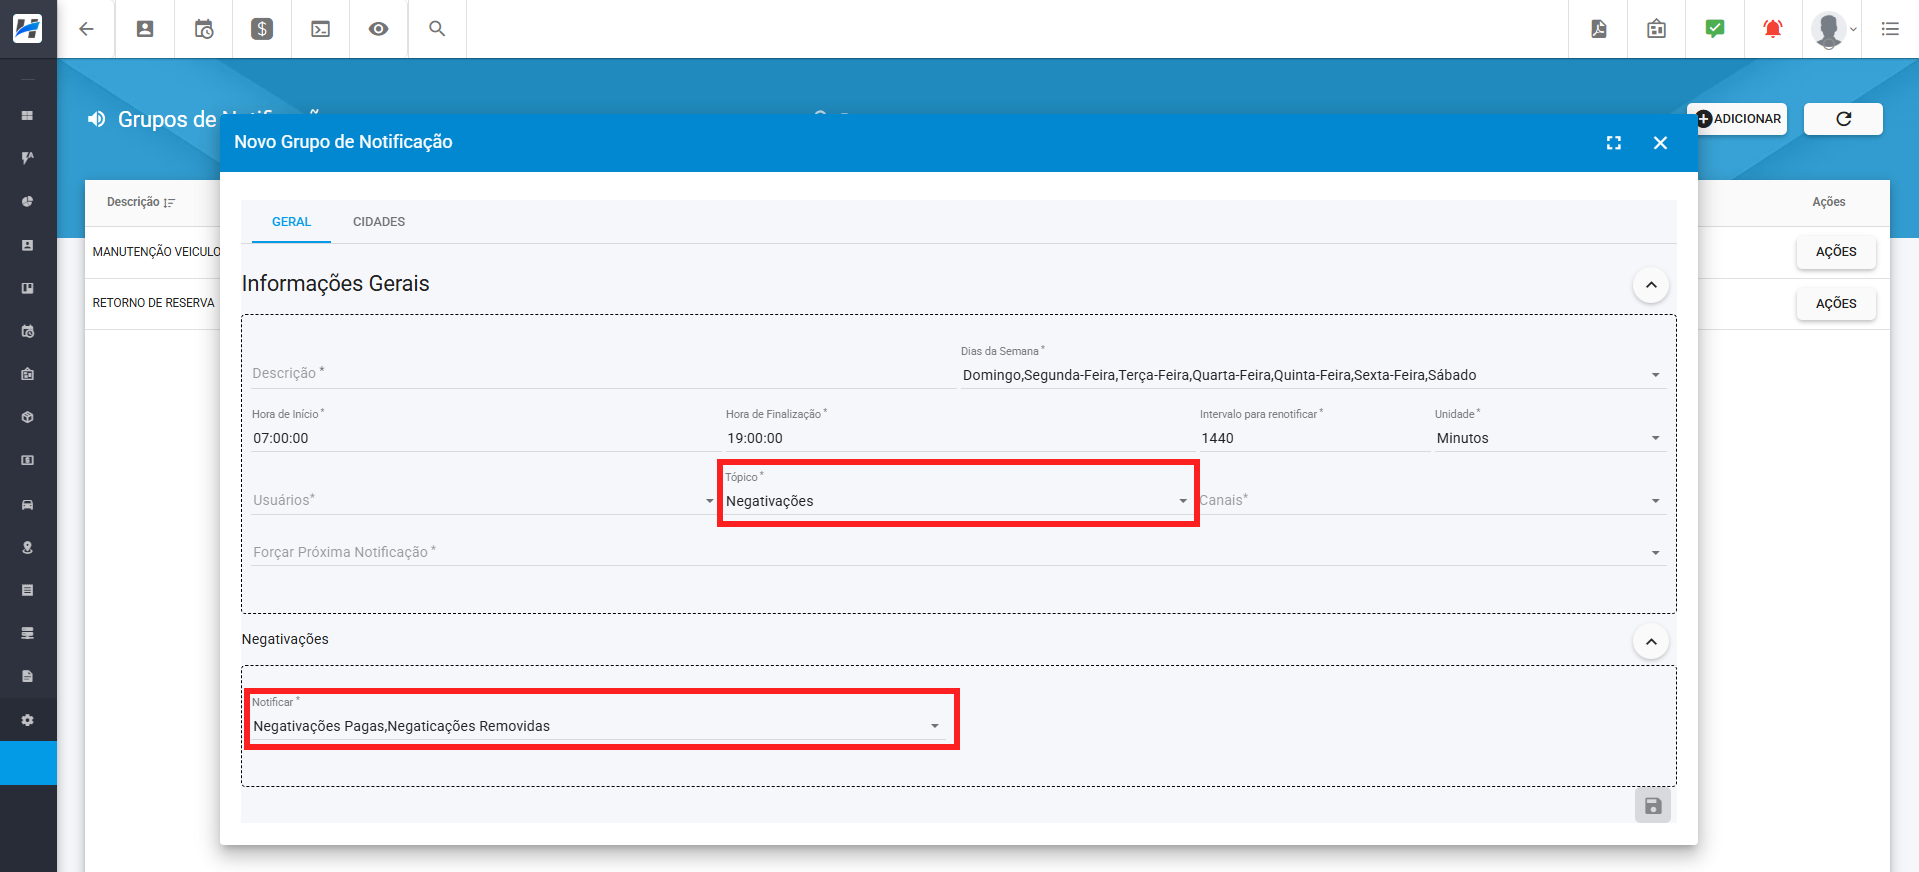Viewport: 1919px width, 872px height.
Task: Click the app logo in top-left corner
Action: click(28, 28)
